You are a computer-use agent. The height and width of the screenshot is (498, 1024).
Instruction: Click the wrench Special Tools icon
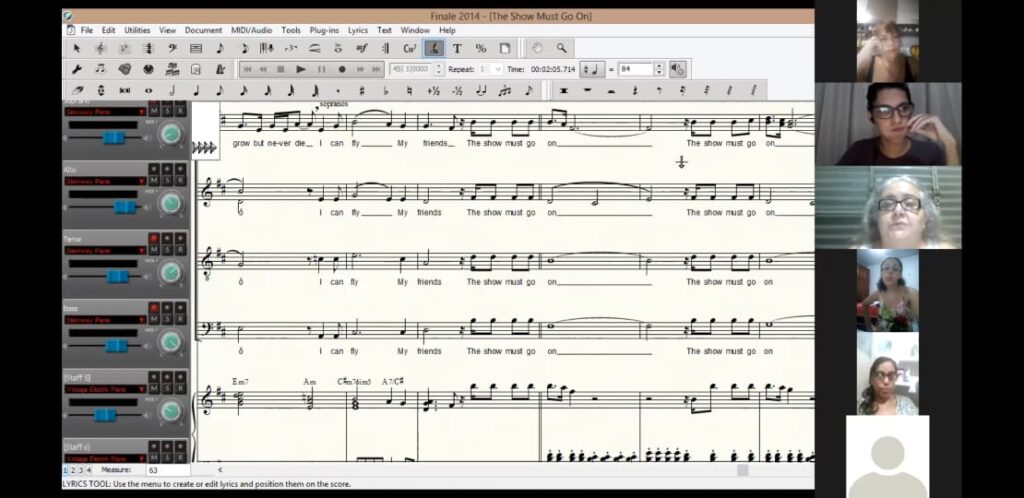coord(76,69)
